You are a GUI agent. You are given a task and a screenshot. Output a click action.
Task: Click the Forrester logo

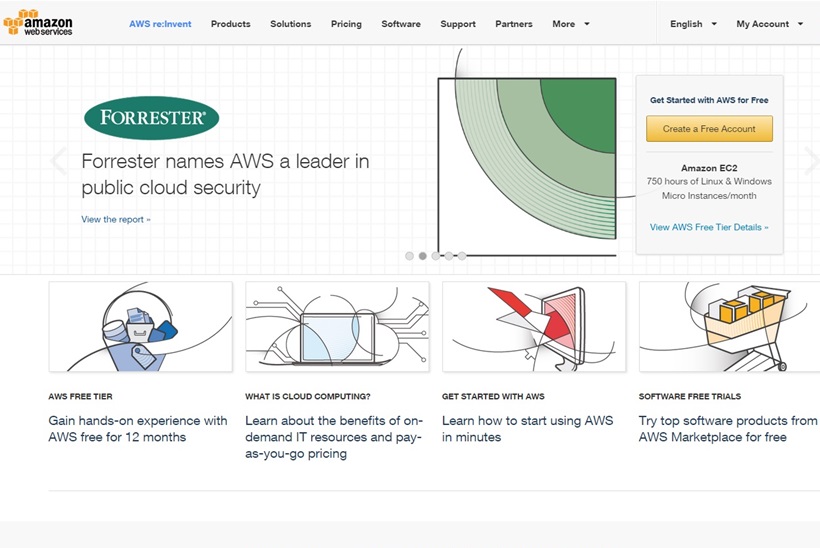tap(152, 118)
